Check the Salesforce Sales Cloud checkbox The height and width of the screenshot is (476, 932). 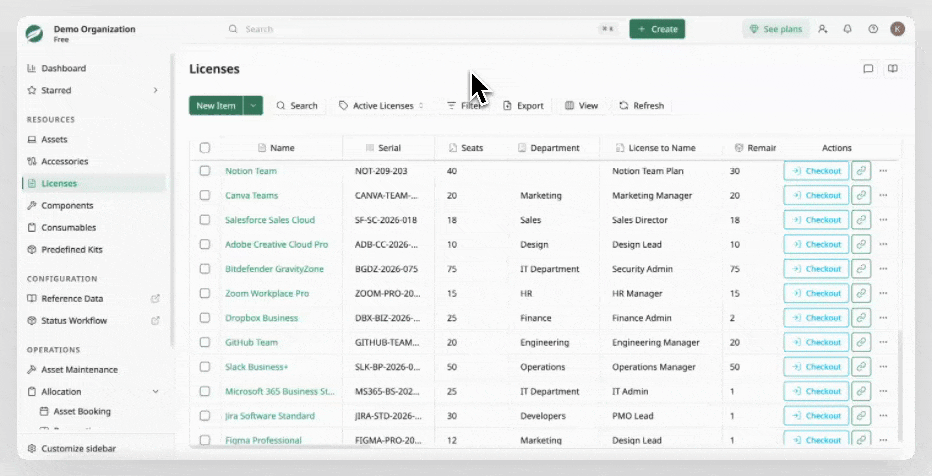205,220
